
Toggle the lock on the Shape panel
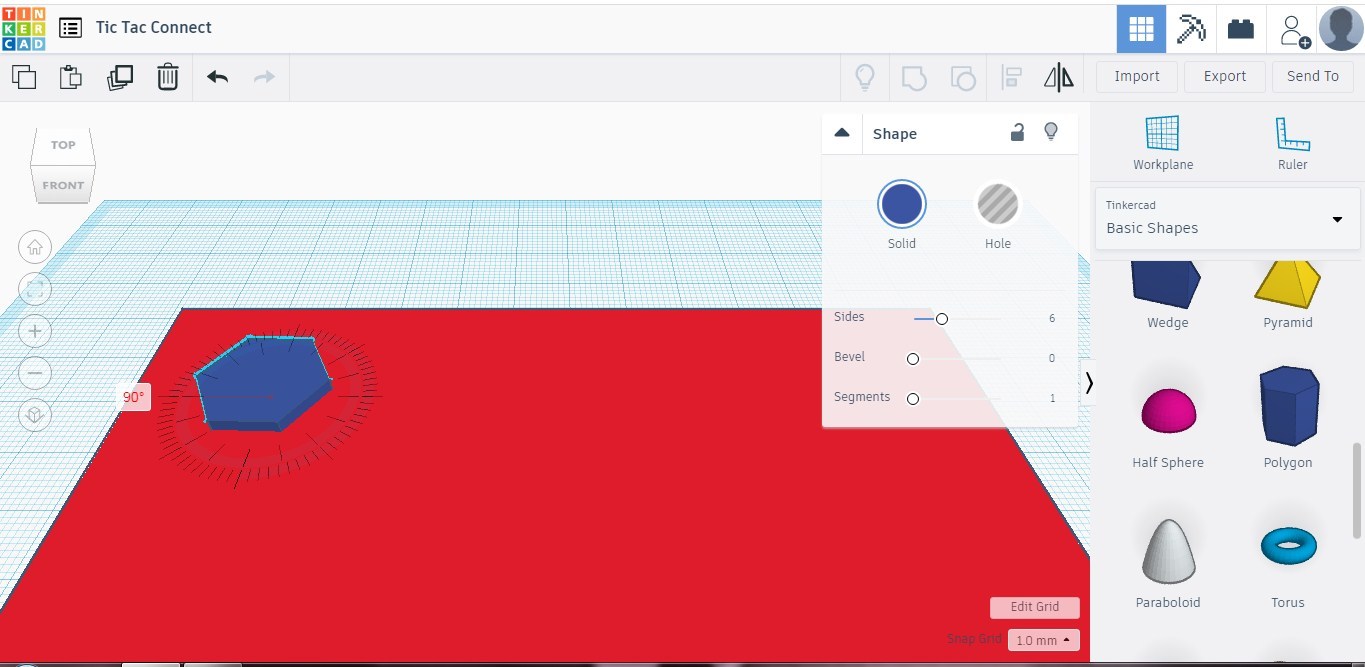(x=1017, y=132)
